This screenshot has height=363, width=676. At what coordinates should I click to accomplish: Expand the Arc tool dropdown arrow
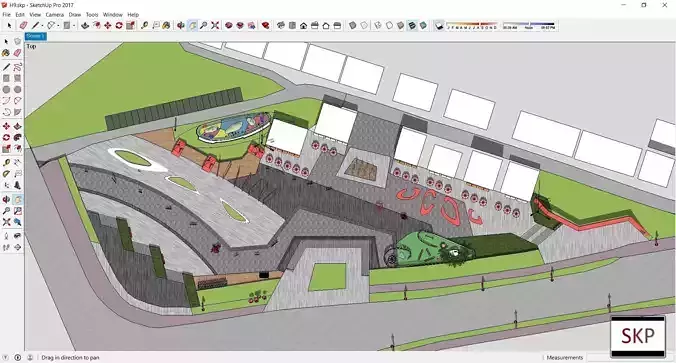tap(58, 26)
